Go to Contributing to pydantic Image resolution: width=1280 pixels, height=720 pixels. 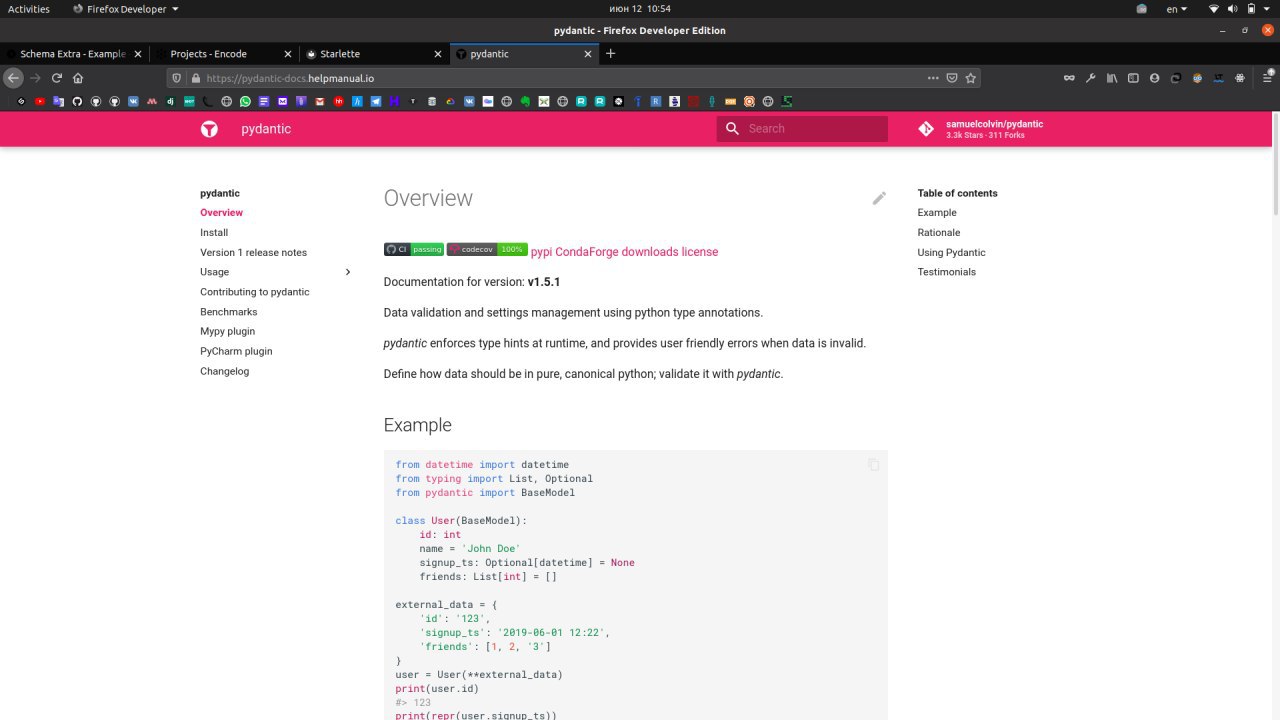coord(255,292)
